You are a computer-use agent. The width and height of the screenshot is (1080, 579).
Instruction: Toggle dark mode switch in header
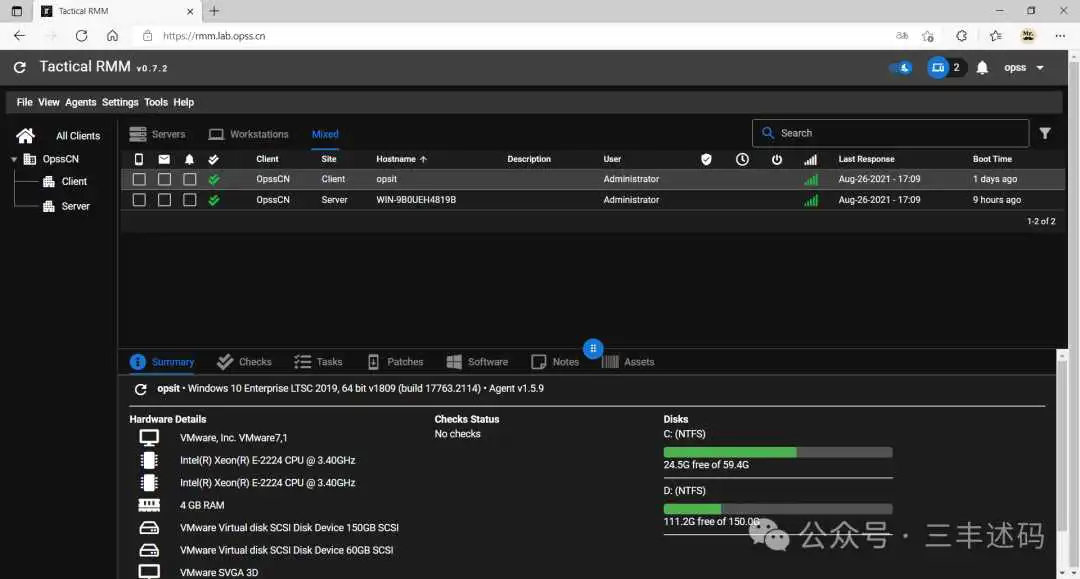900,67
